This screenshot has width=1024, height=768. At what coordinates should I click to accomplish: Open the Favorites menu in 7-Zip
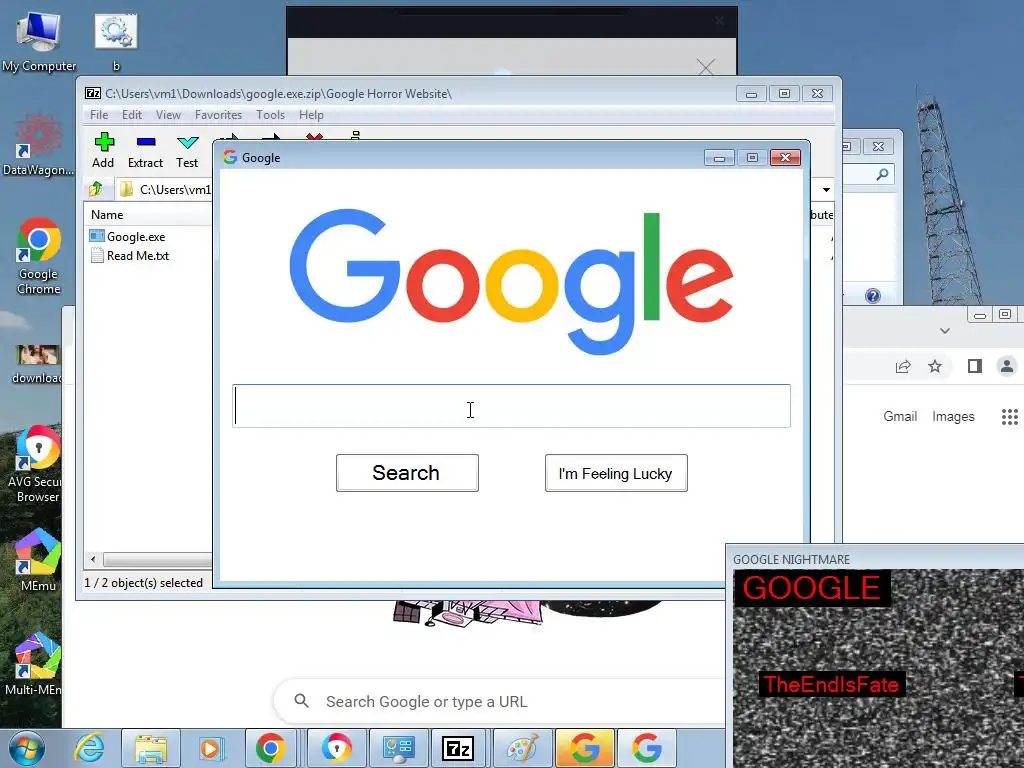tap(218, 115)
